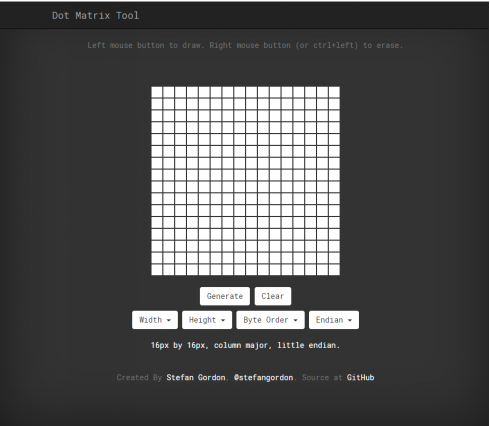Click the caret arrow on Endian button
490x426 pixels.
(350, 320)
